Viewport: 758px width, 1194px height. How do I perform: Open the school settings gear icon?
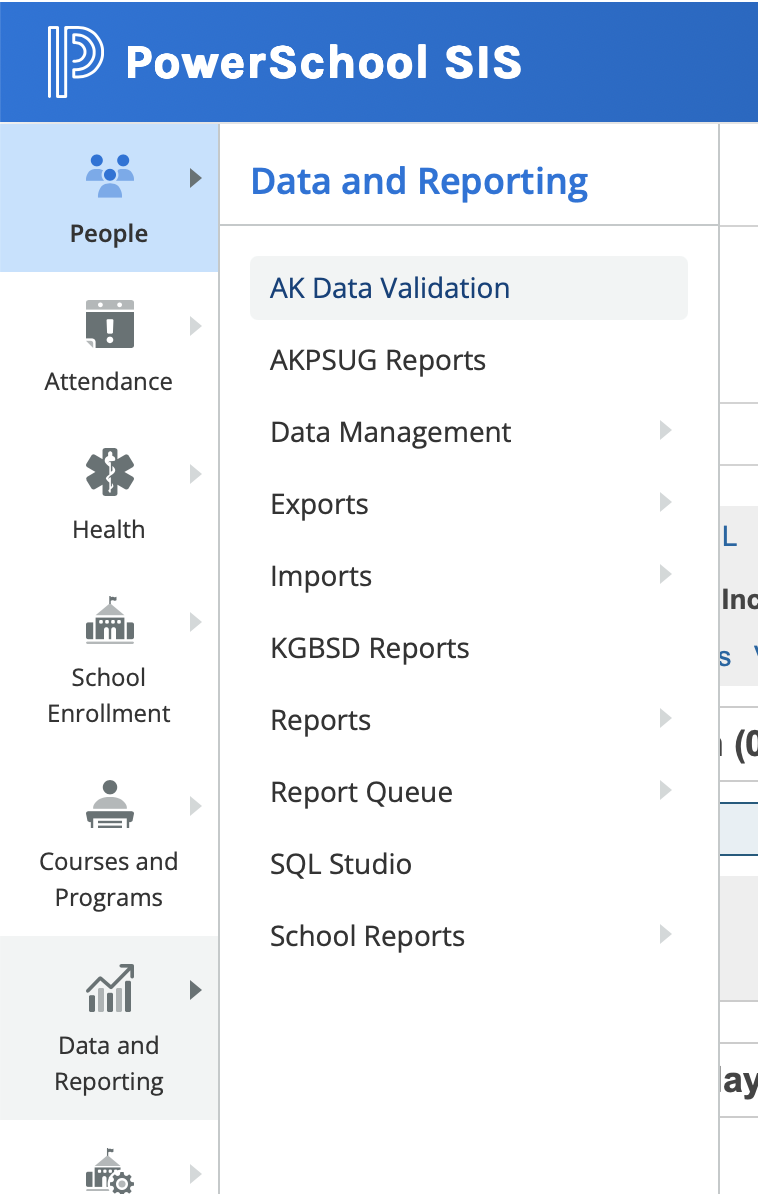[110, 1171]
